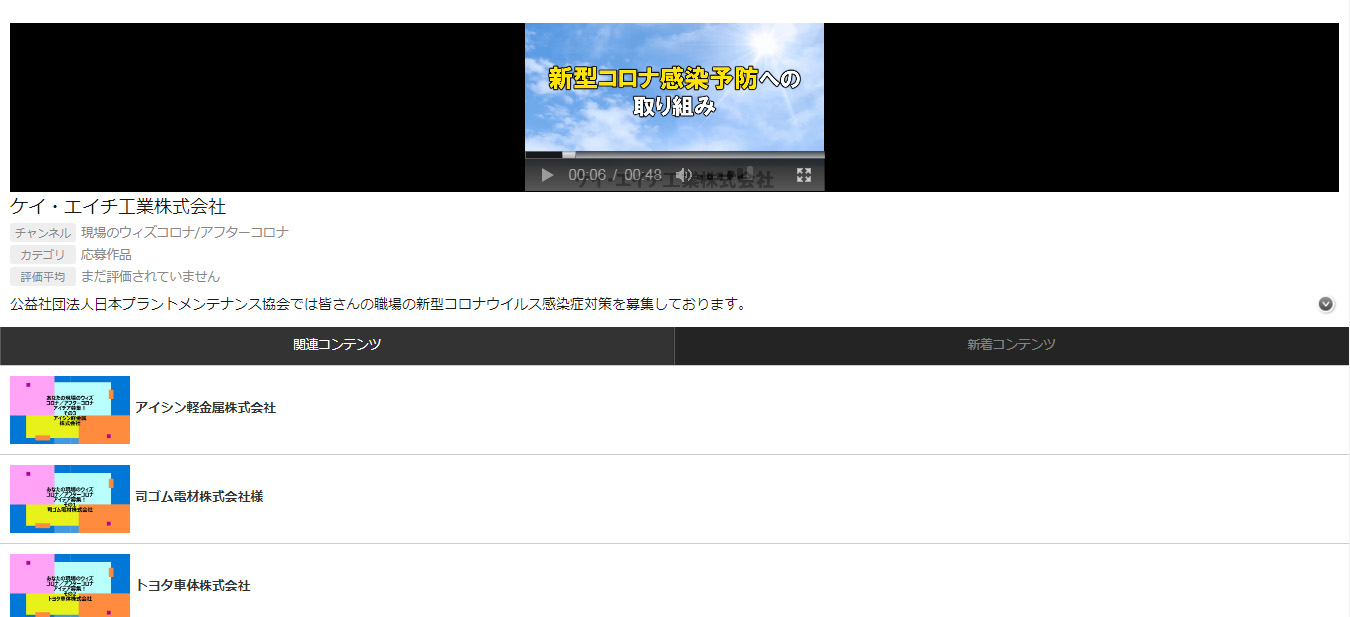Viewport: 1350px width, 617px height.
Task: Click the description text about 公益社団法人日本プラントメンテナンス協会
Action: (x=378, y=304)
